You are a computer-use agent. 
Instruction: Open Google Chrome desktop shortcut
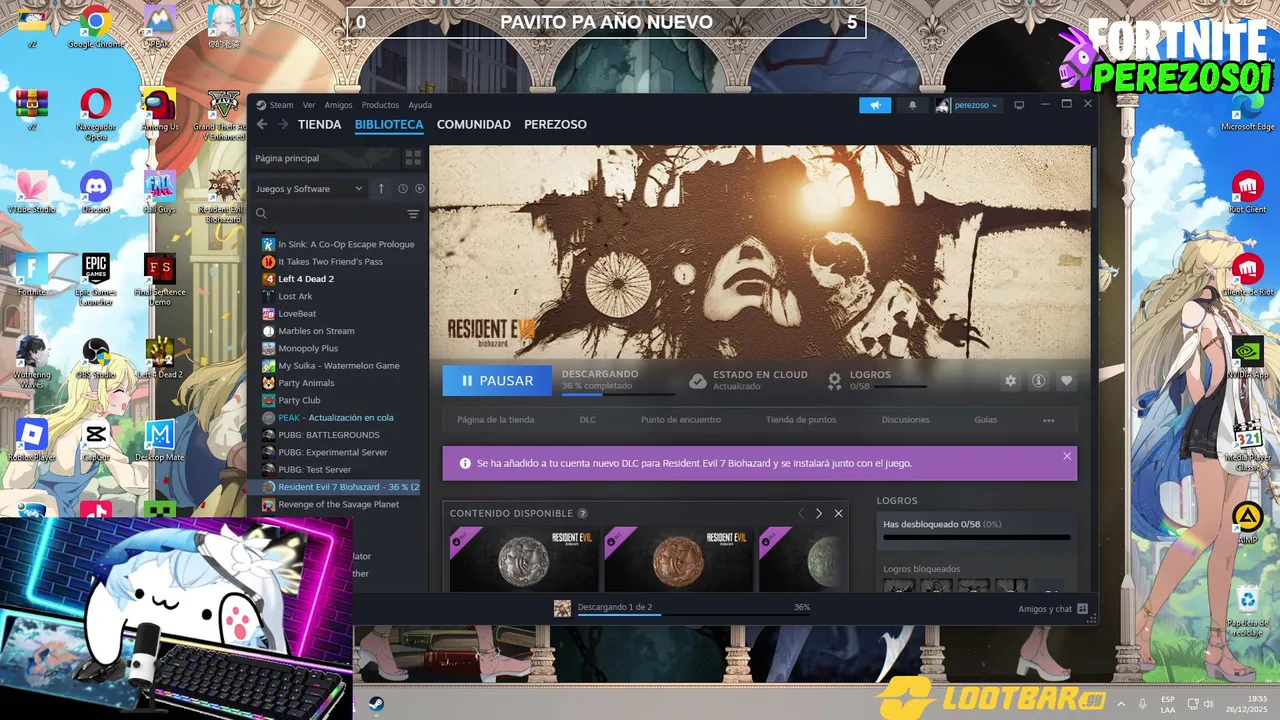[x=95, y=26]
